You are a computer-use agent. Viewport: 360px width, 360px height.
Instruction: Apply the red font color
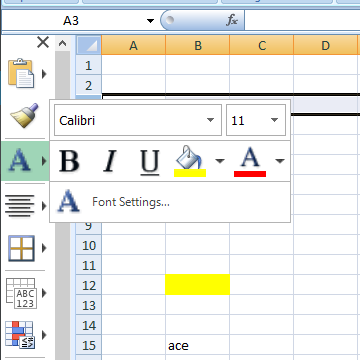[x=250, y=161]
